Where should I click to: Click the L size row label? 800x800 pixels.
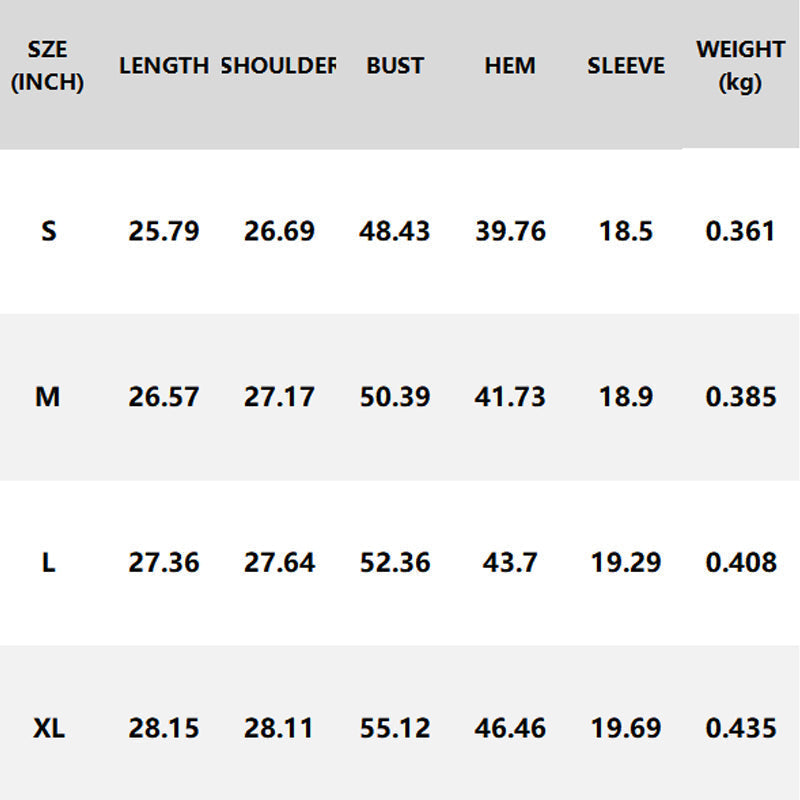point(48,563)
